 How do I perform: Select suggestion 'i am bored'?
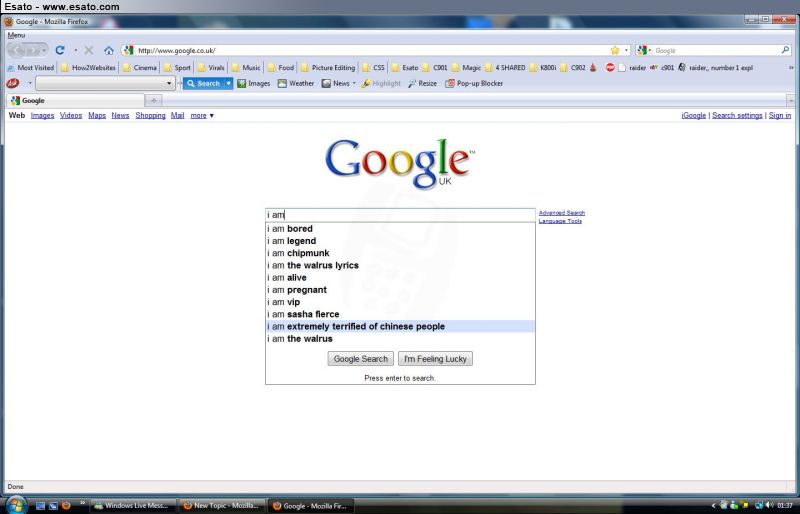[x=401, y=229]
